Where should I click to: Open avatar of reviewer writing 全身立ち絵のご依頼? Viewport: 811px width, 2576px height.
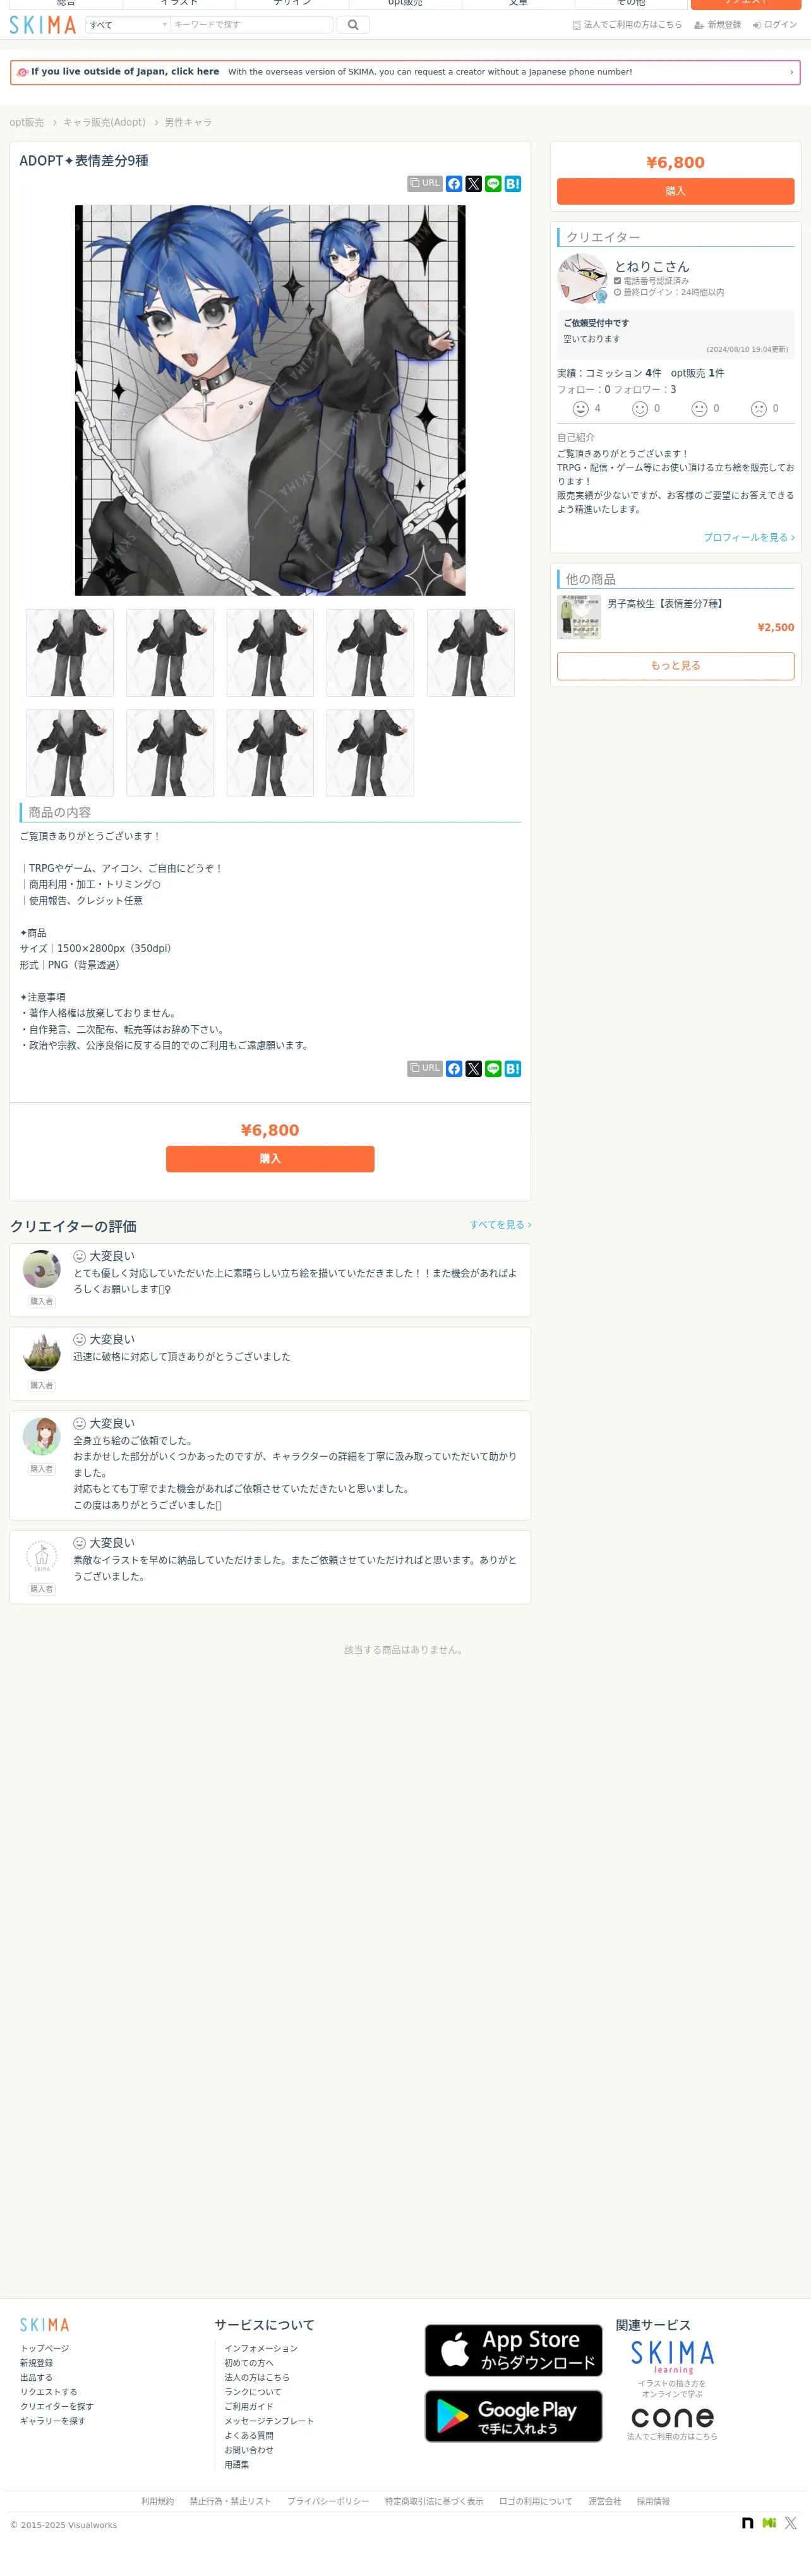point(42,1436)
